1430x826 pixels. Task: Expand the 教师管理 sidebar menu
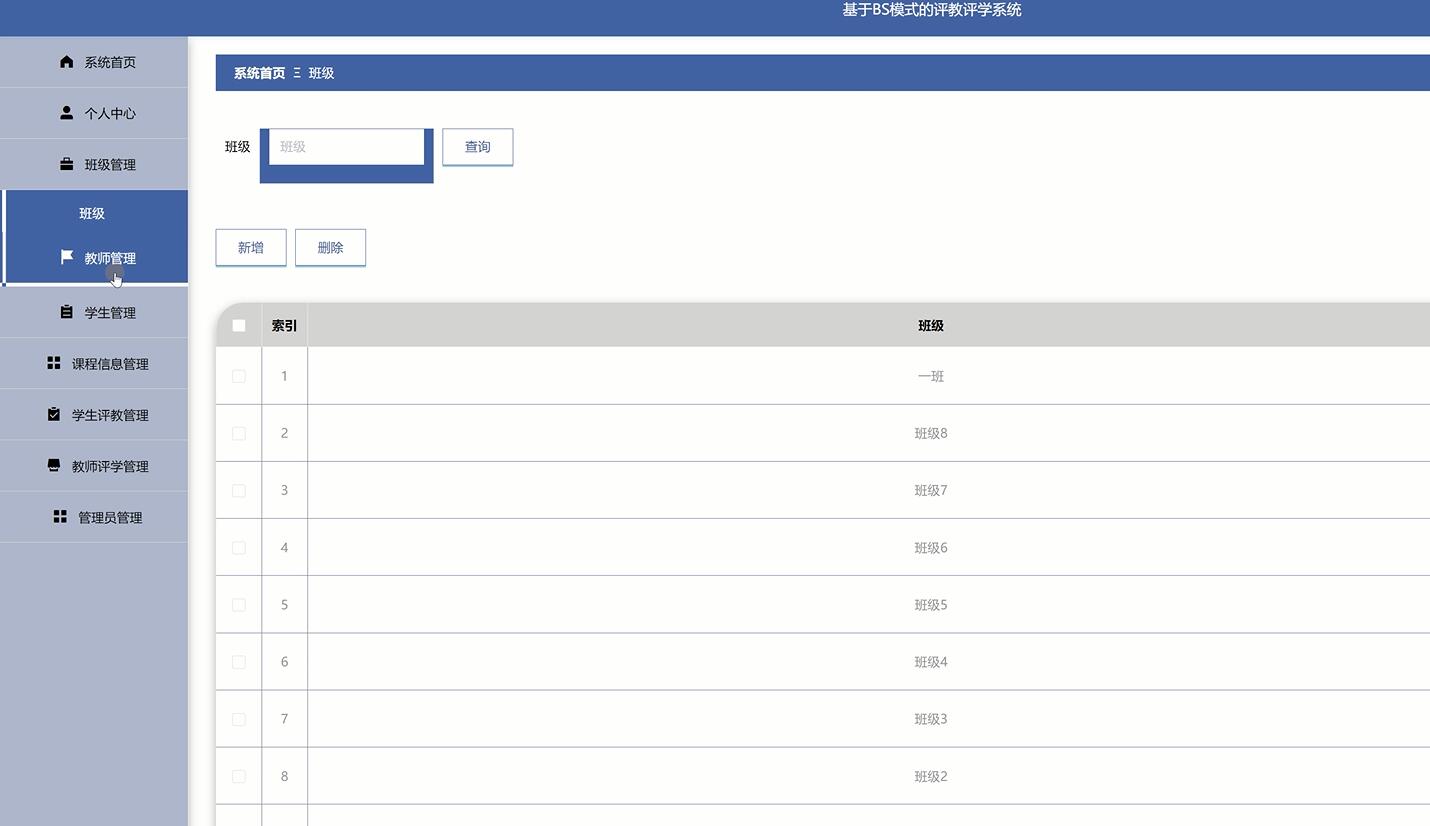[94, 258]
